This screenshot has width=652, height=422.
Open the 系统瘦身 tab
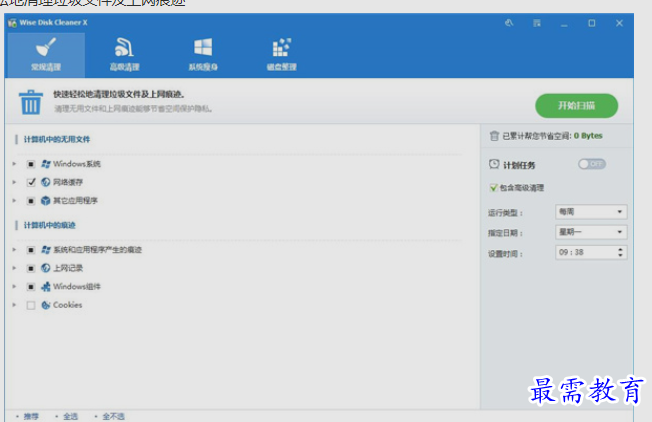(203, 55)
